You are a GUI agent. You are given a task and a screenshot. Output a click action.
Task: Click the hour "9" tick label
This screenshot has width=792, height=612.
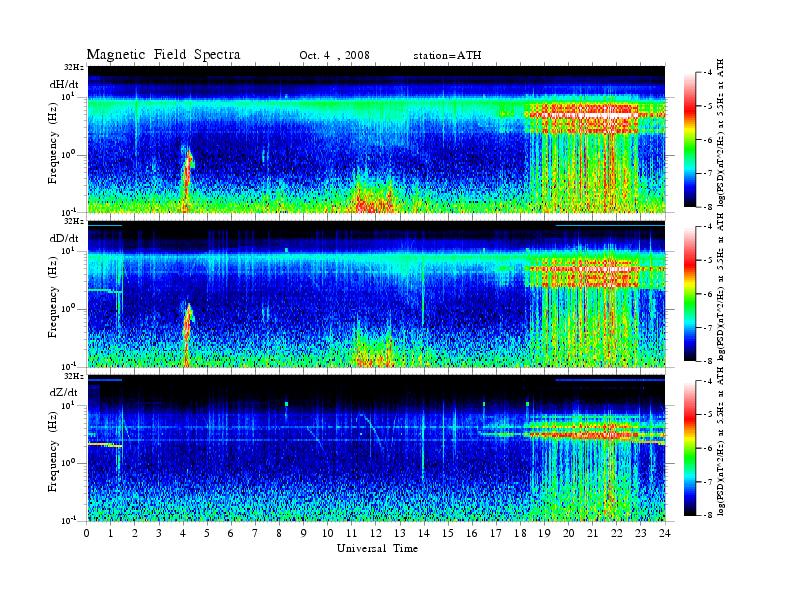(x=304, y=534)
